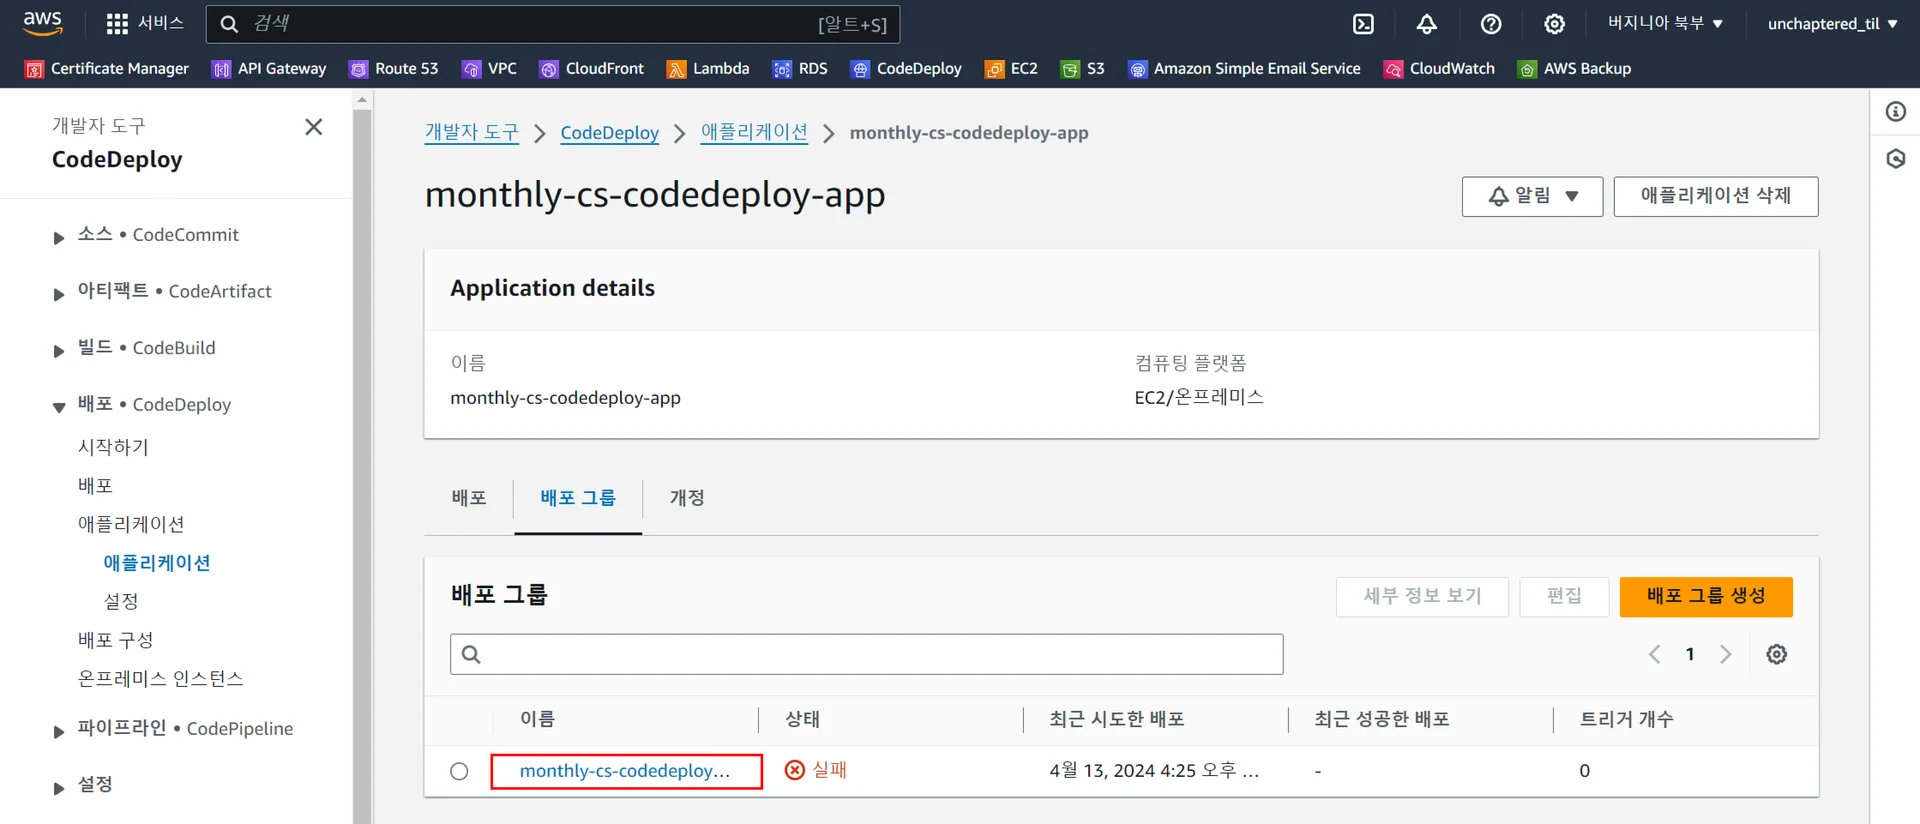This screenshot has height=824, width=1920.
Task: Click the 배포 그룹 생성 button
Action: pos(1705,596)
